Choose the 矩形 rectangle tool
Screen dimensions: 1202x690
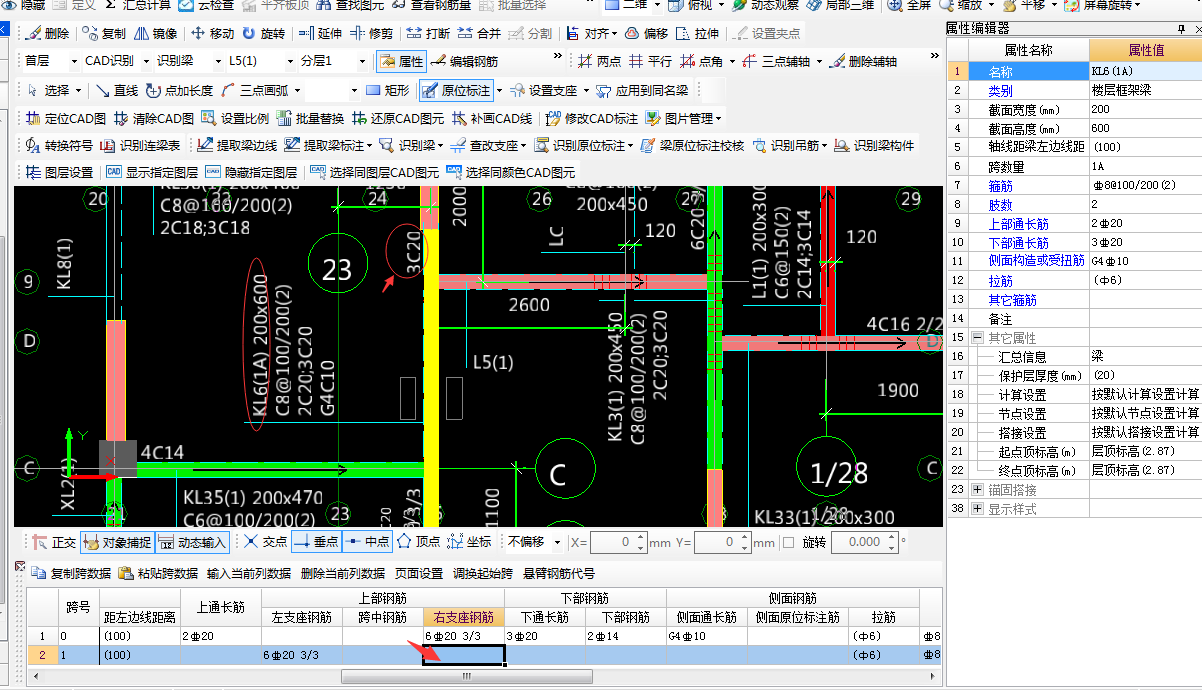(386, 91)
